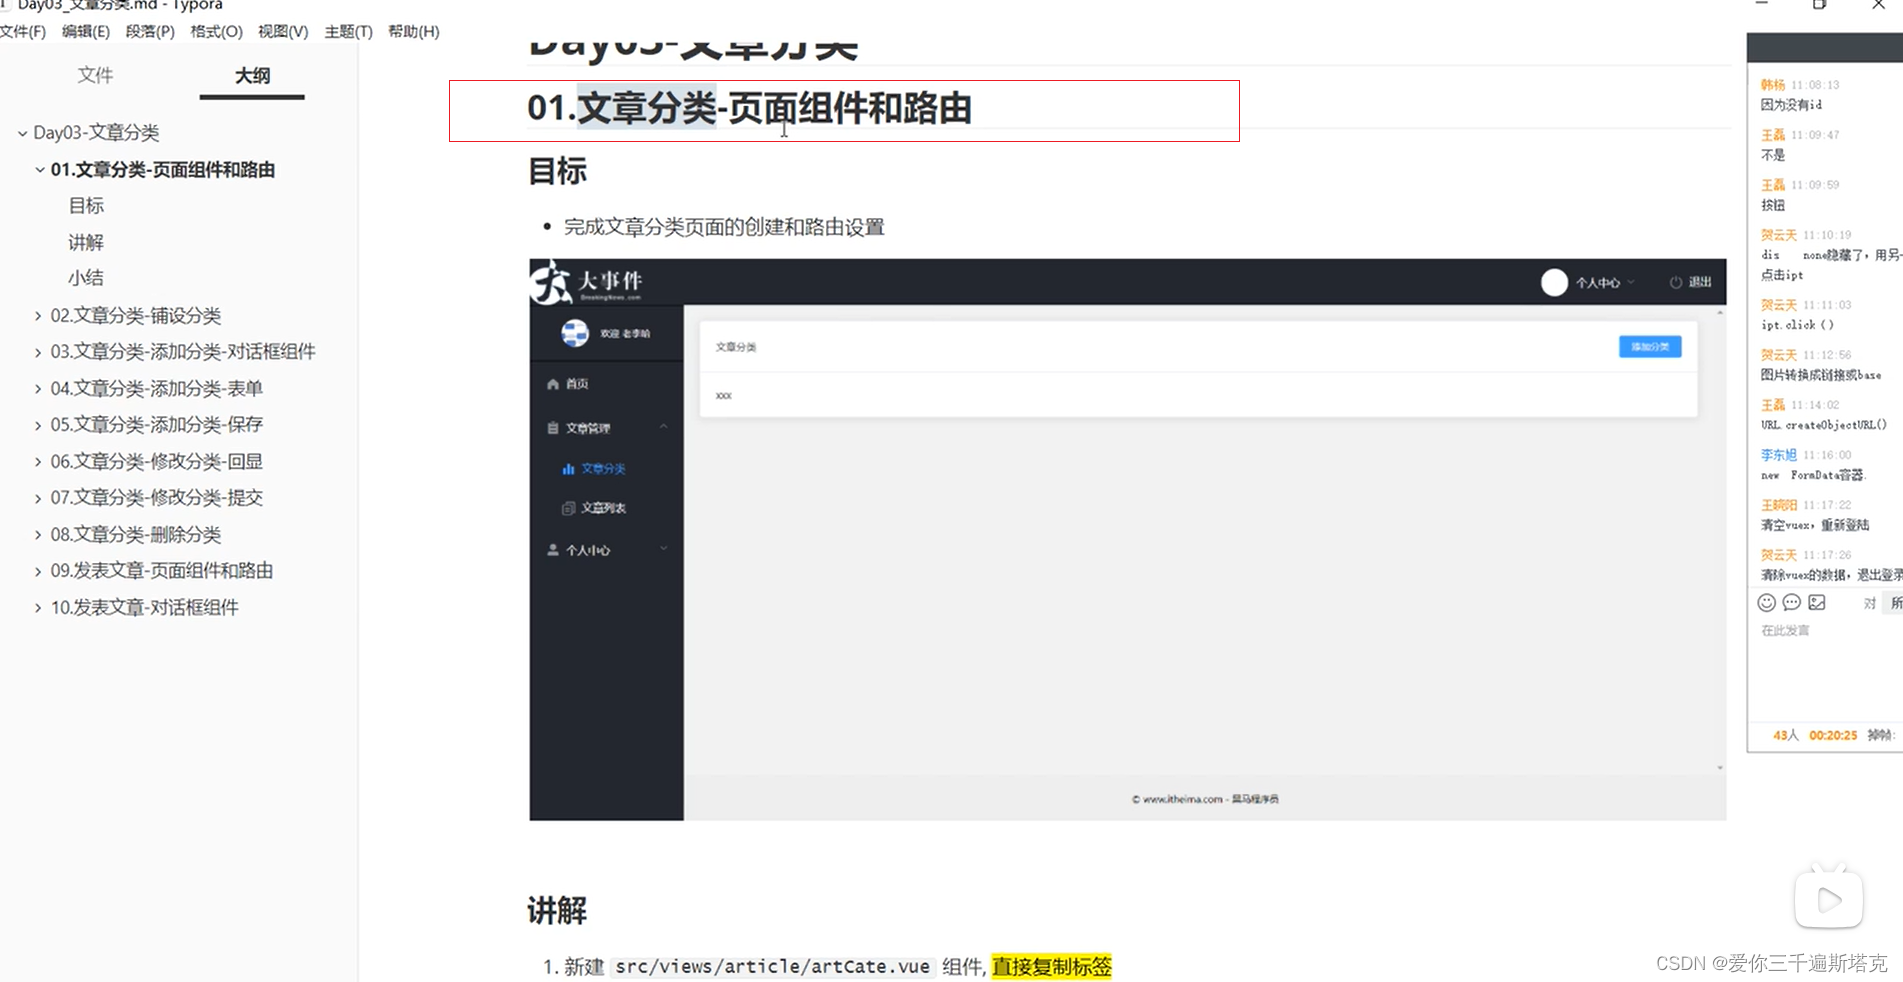Expand the 06.文章分类-修改分类-回显 chevron

pyautogui.click(x=38, y=462)
